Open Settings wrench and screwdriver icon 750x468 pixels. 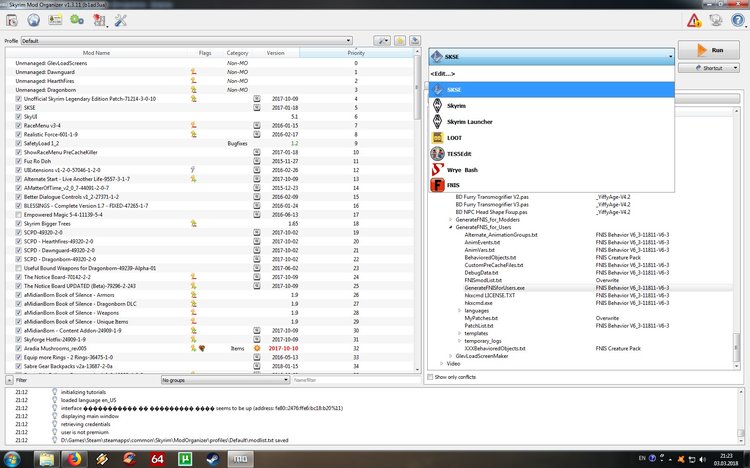[x=121, y=20]
